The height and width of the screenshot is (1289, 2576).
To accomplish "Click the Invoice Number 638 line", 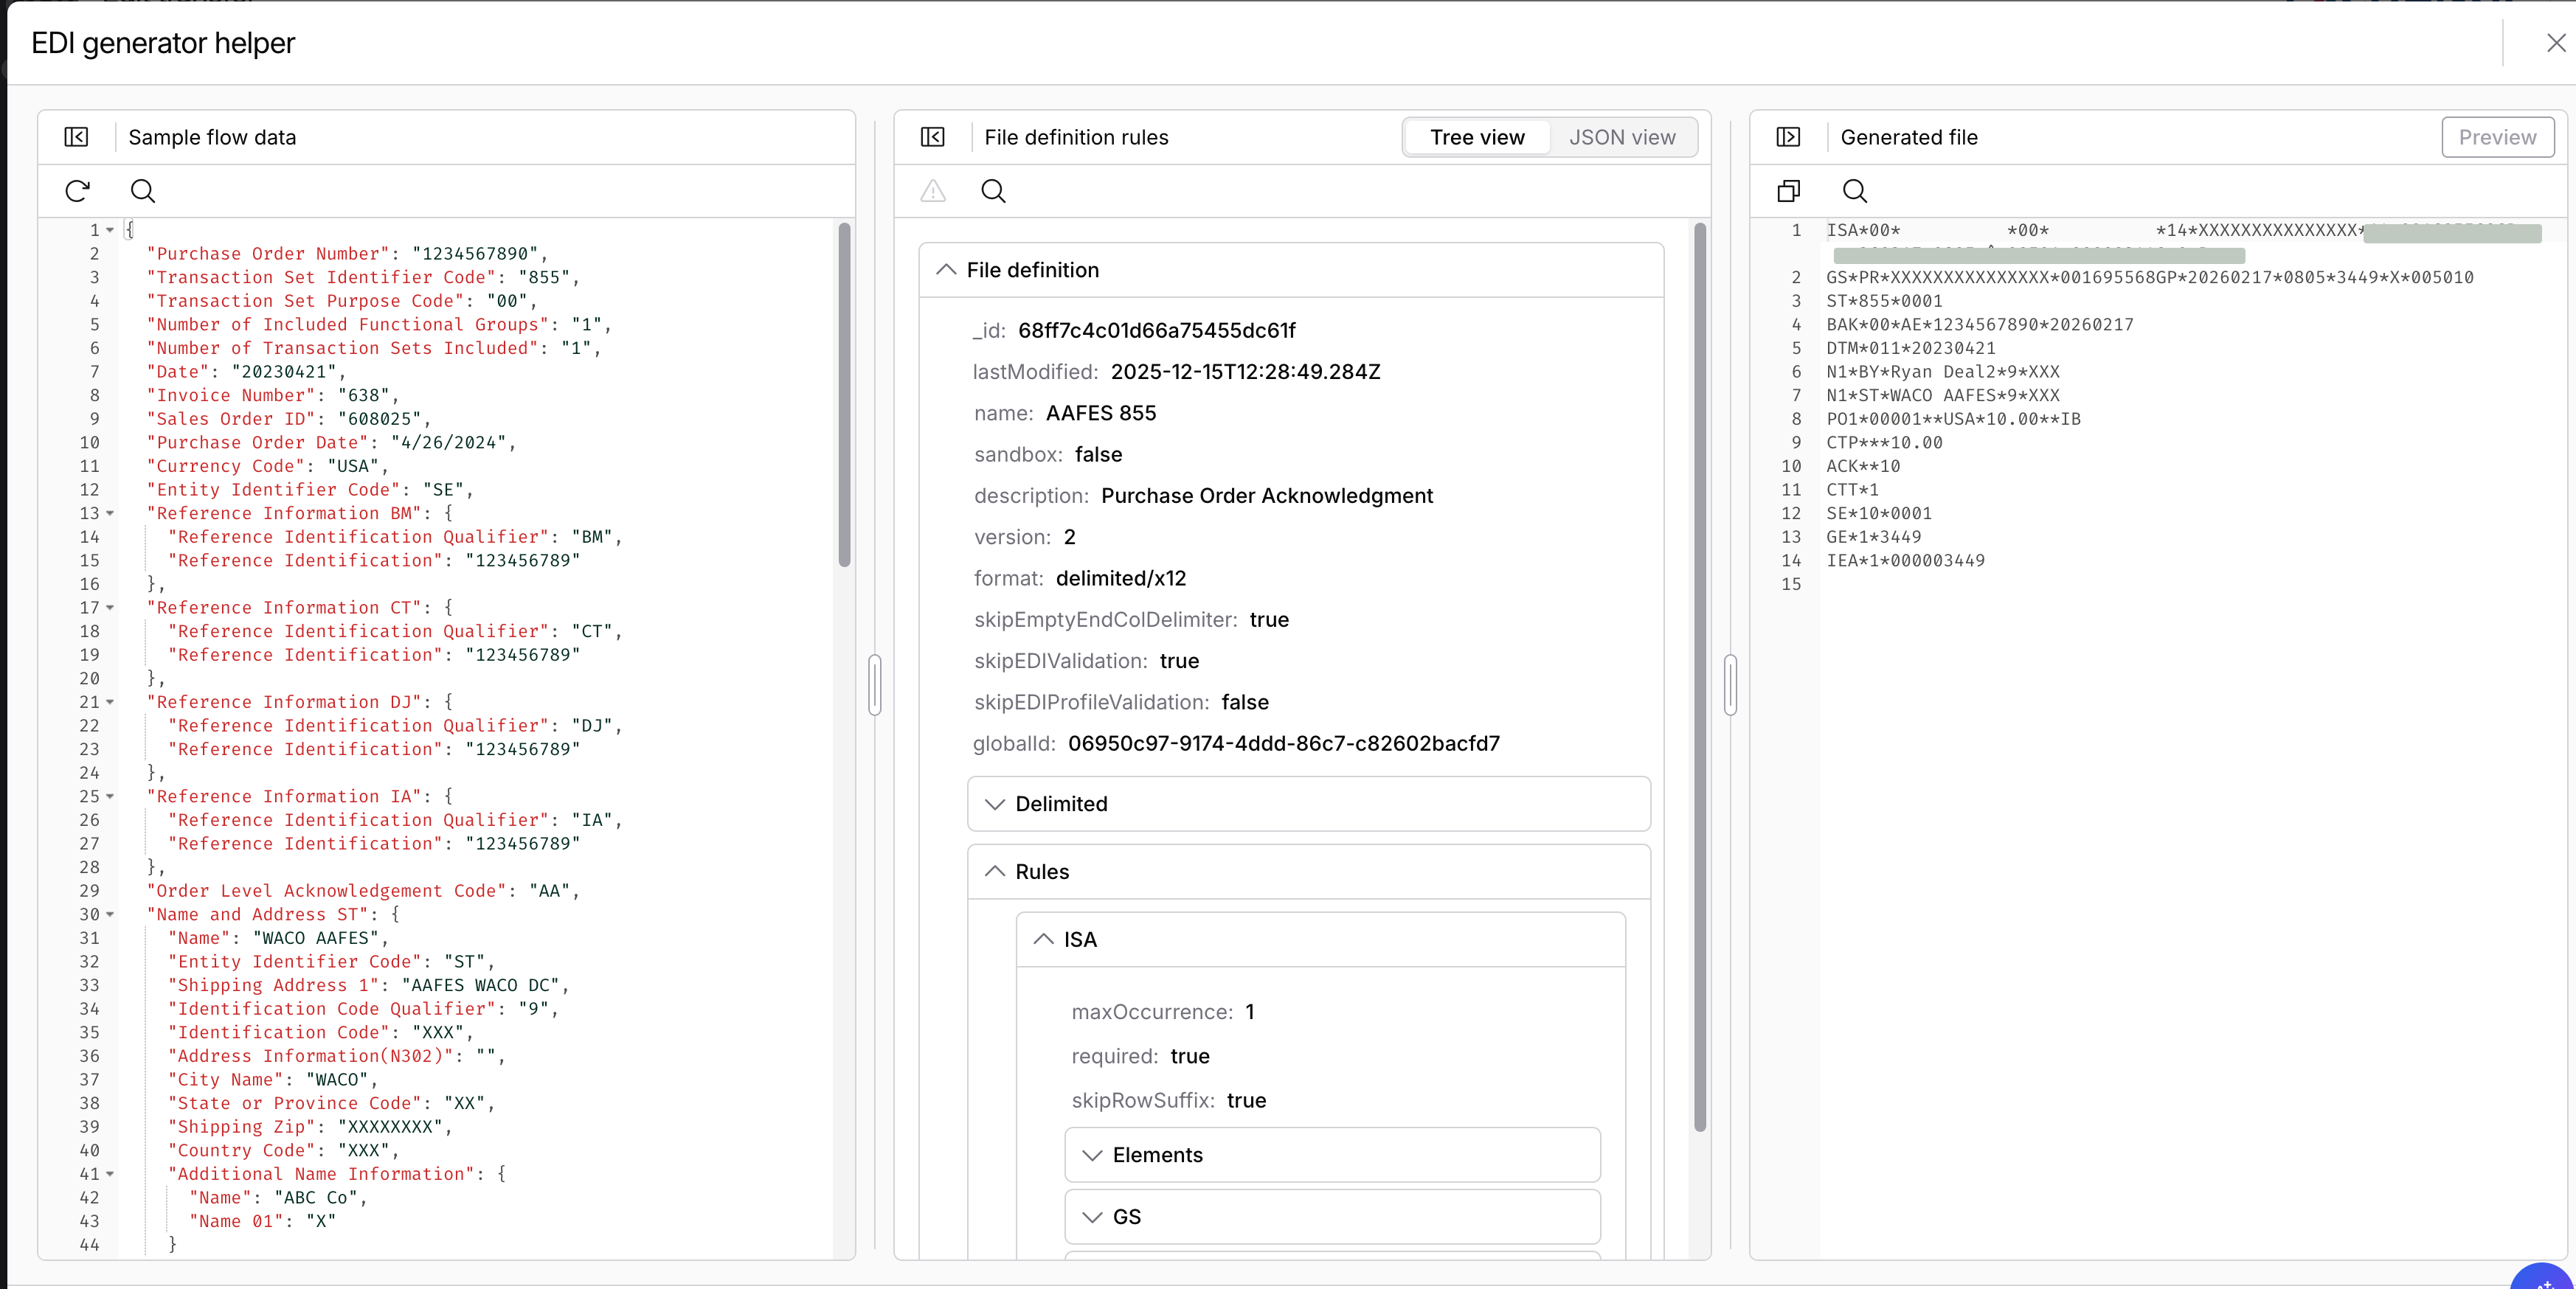I will 273,395.
